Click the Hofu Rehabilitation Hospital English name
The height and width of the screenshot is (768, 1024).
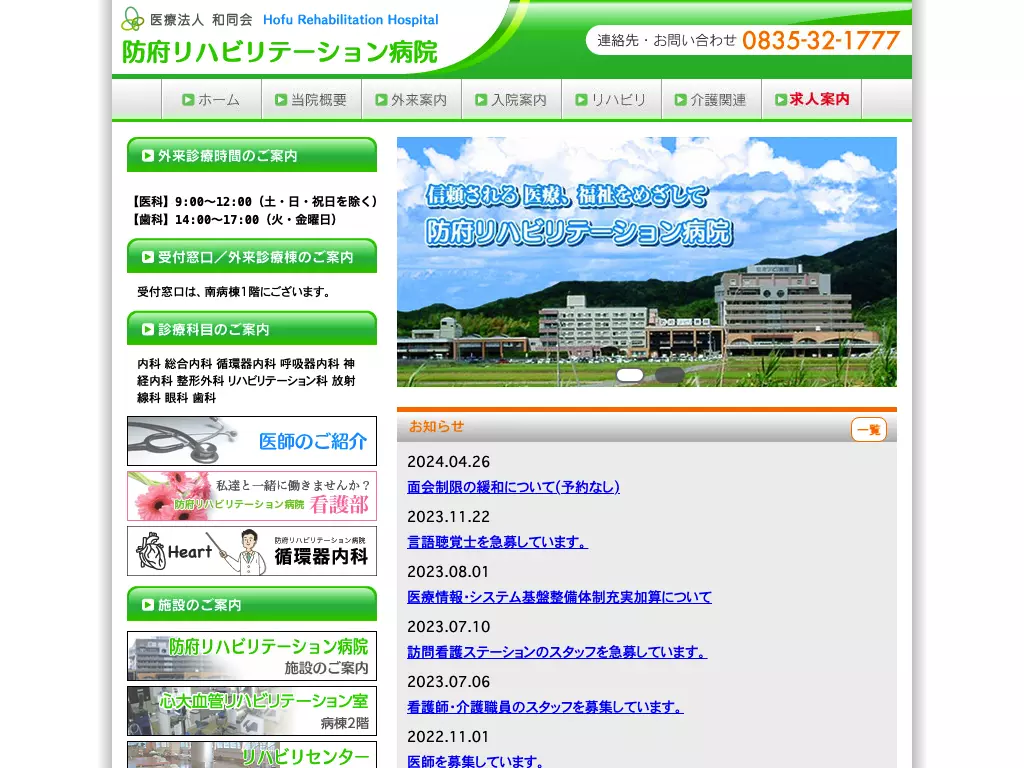coord(351,20)
